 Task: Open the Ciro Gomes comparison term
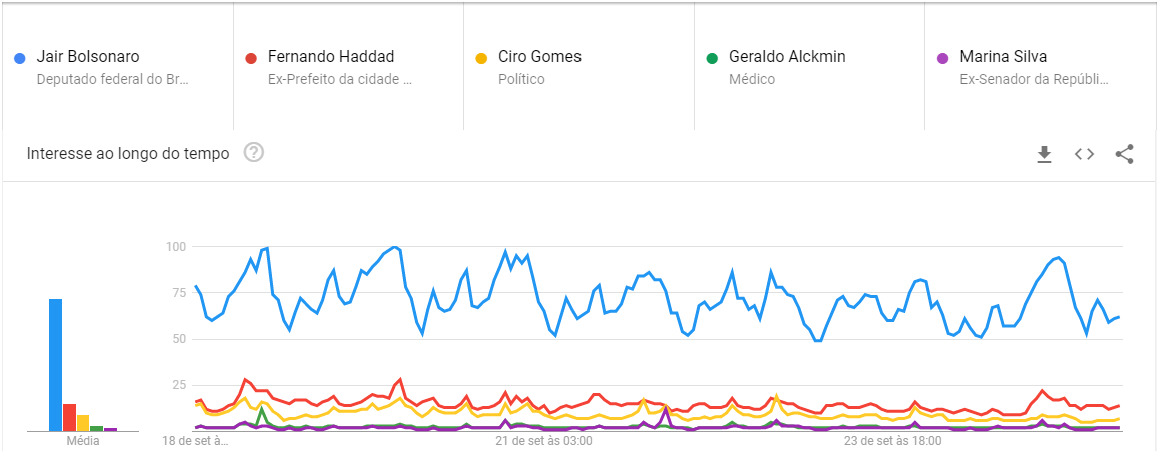coord(540,57)
